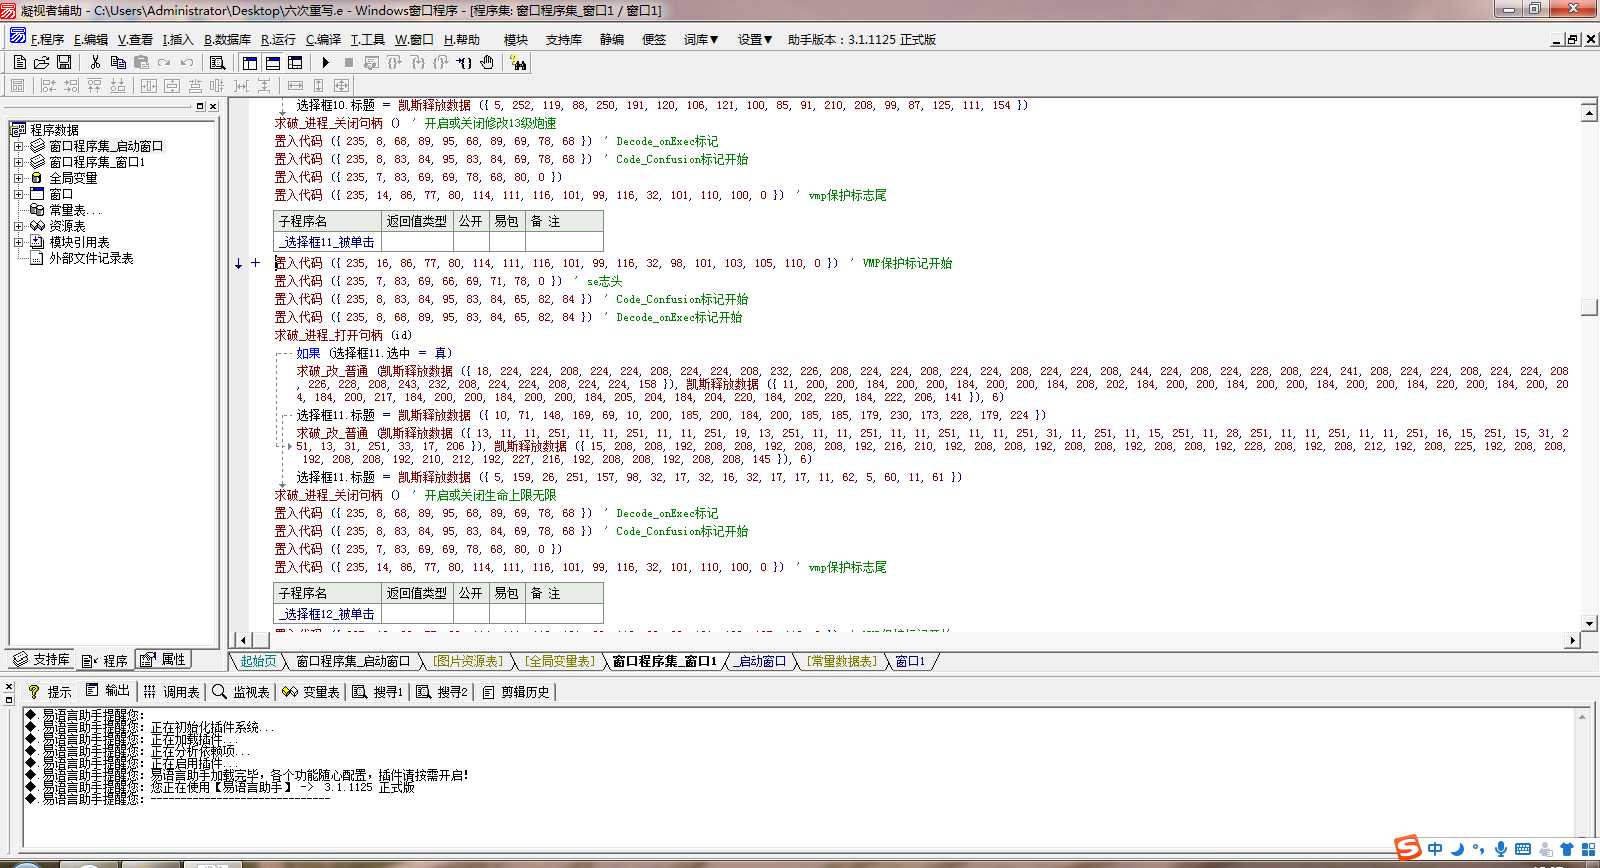Expand the 资源表 tree node
Viewport: 1600px width, 868px height.
[18, 226]
